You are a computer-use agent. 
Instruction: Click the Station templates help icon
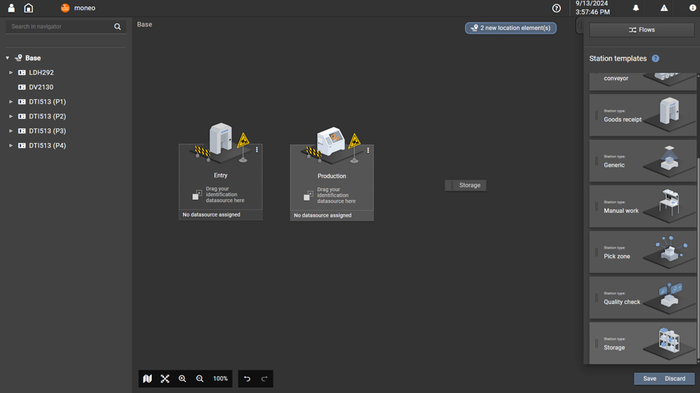click(x=655, y=59)
